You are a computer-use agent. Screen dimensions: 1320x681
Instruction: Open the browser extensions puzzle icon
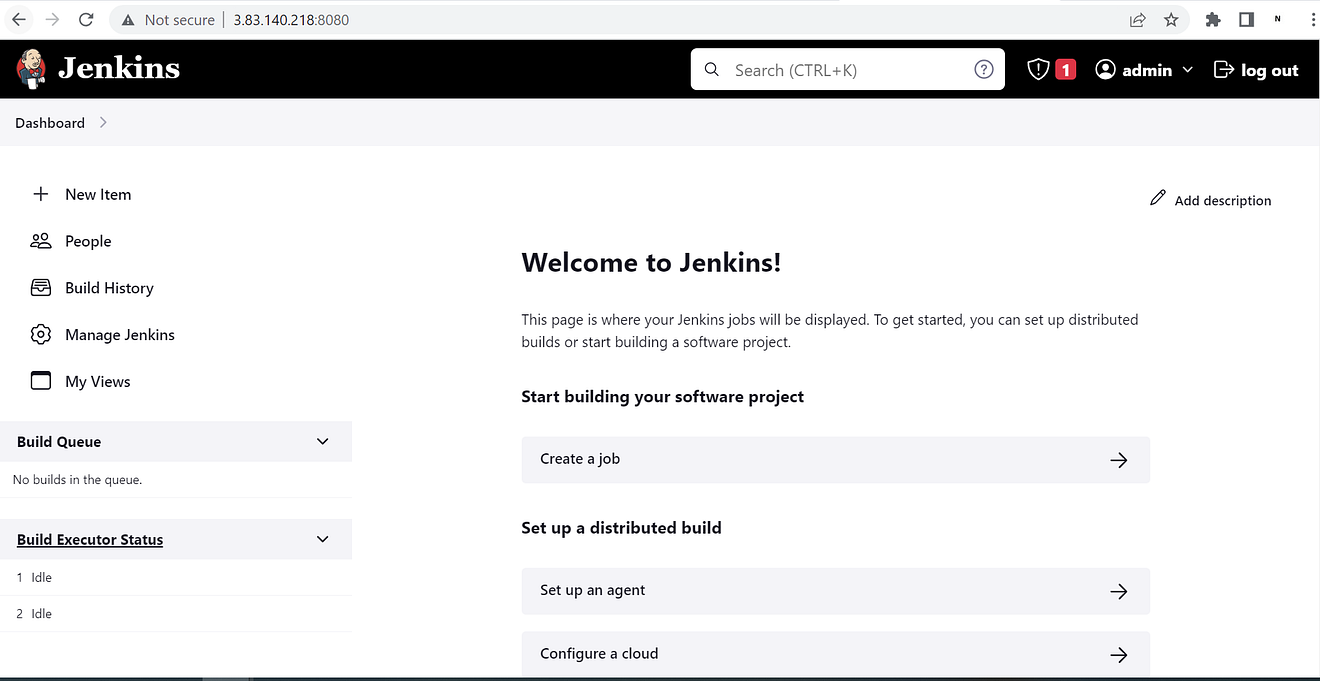1213,19
